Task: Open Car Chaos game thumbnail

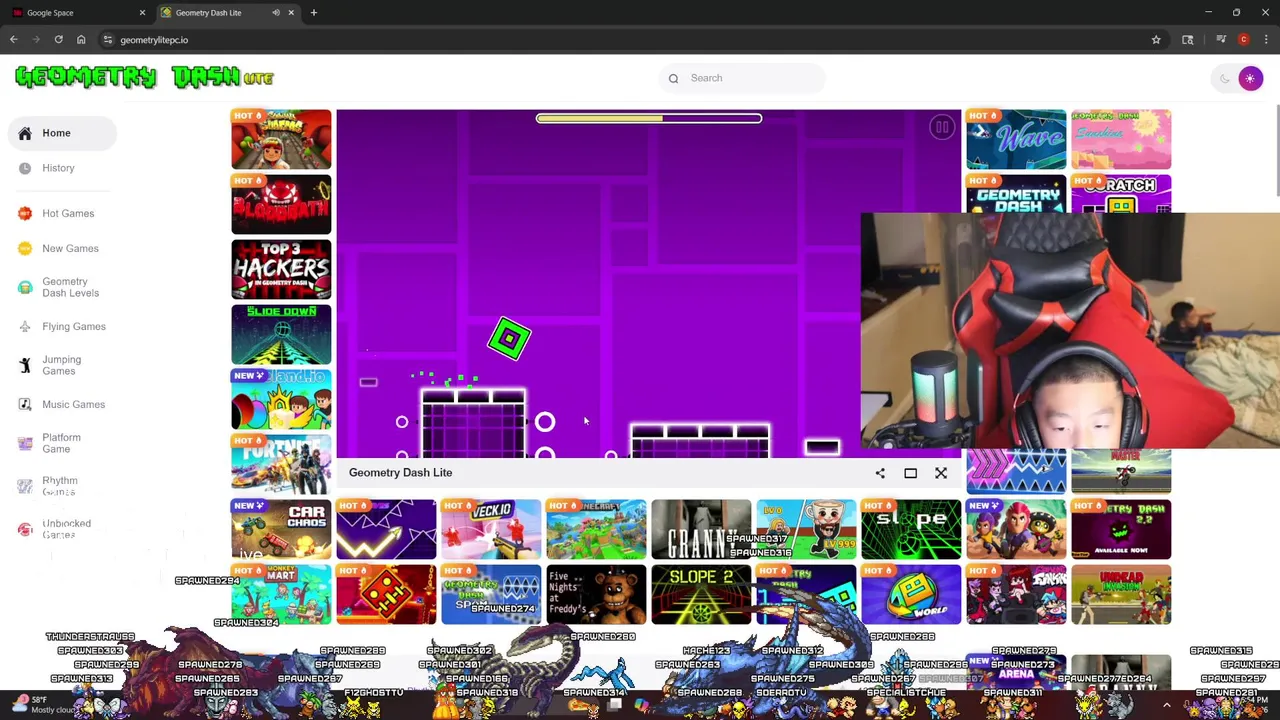Action: (281, 529)
